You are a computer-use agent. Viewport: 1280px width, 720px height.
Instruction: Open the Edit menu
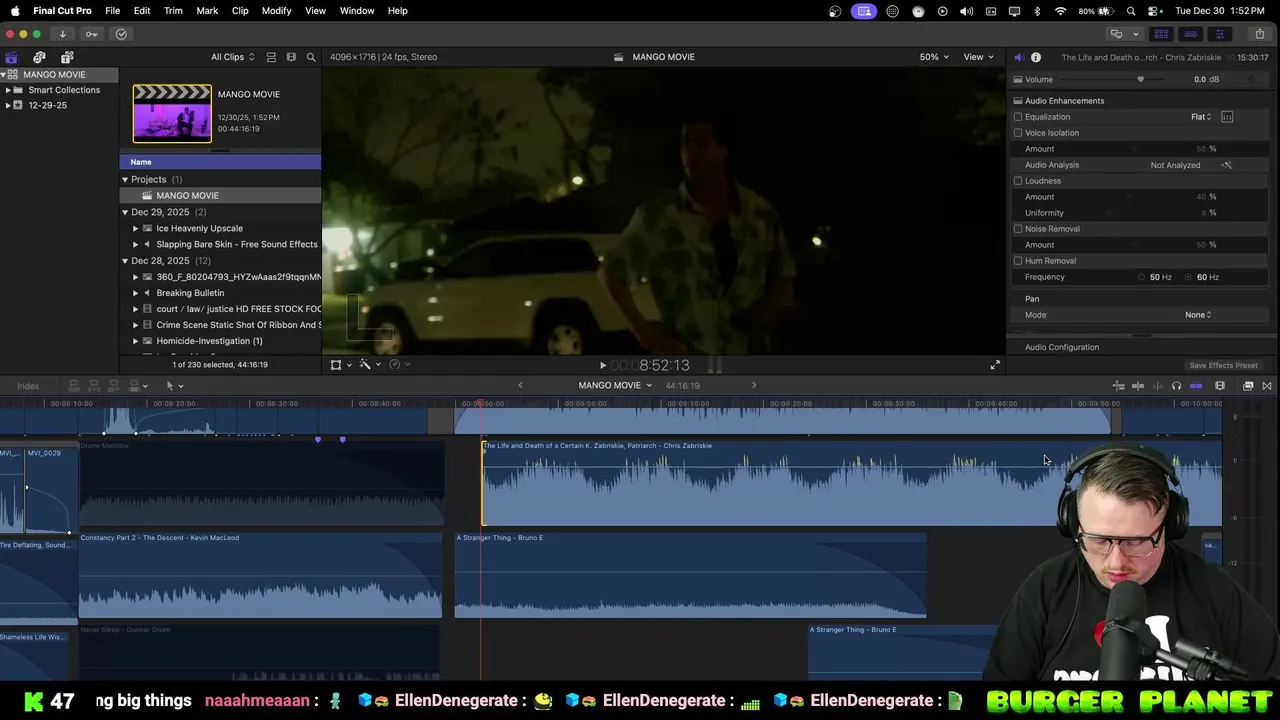[142, 11]
